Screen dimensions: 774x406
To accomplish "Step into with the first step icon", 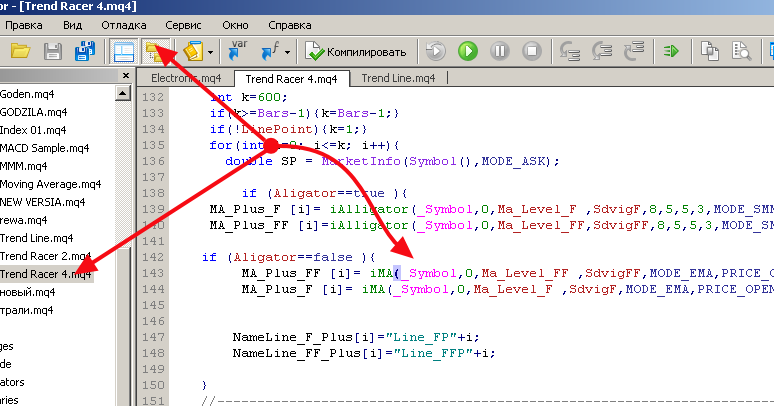I will 570,51.
